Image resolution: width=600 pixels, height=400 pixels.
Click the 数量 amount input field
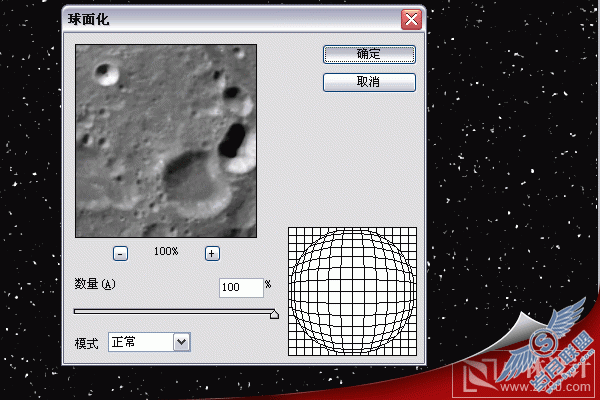tap(241, 287)
